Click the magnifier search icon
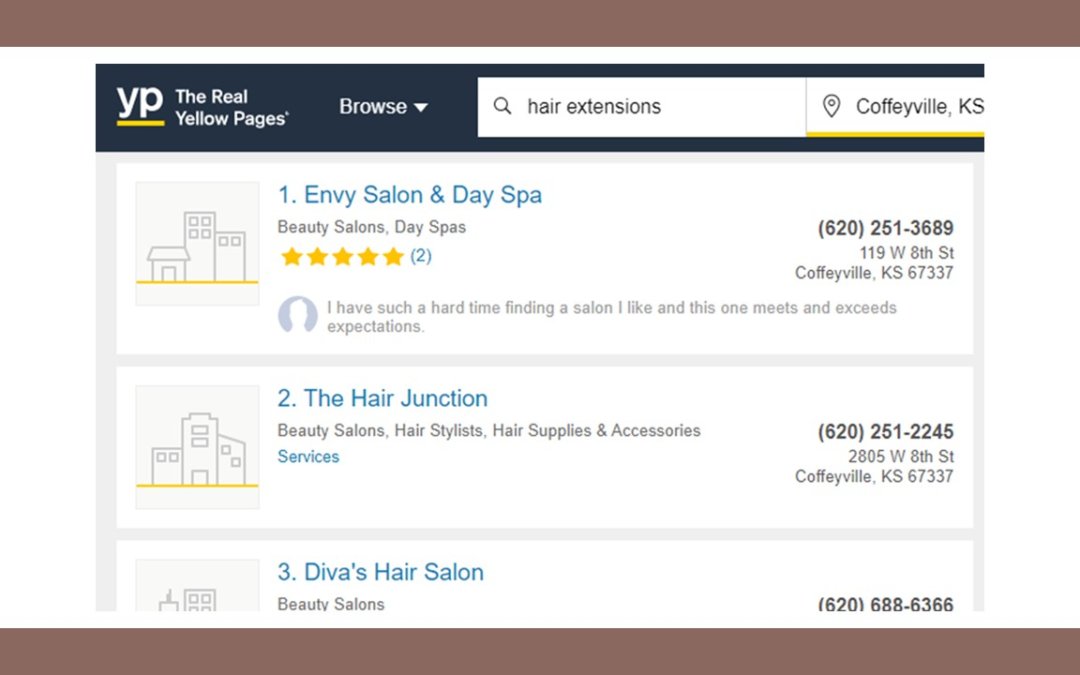The image size is (1080, 675). [503, 106]
